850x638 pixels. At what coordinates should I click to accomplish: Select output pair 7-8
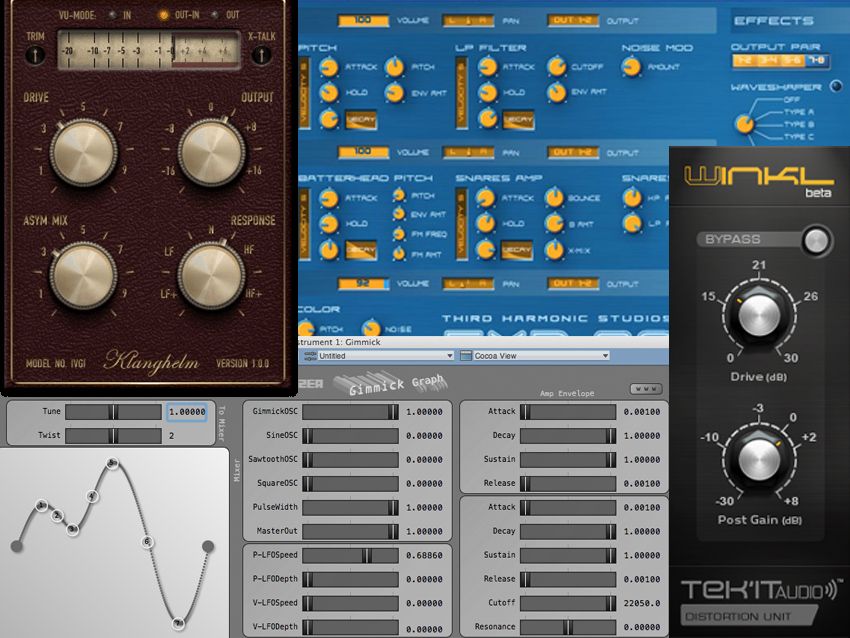[815, 61]
